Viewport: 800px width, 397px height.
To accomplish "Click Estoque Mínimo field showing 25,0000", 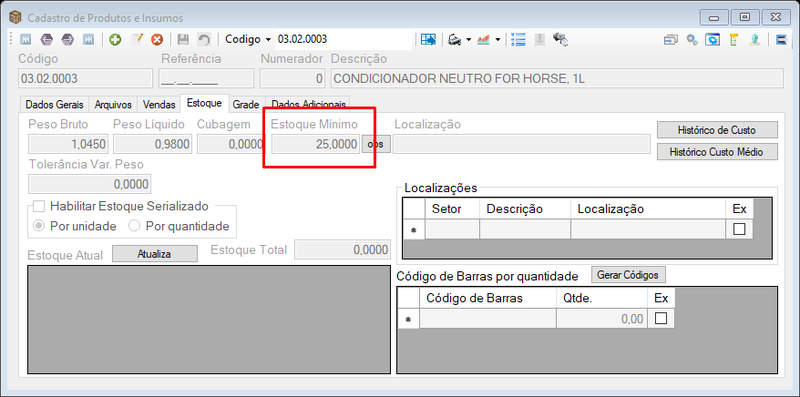I will 316,144.
